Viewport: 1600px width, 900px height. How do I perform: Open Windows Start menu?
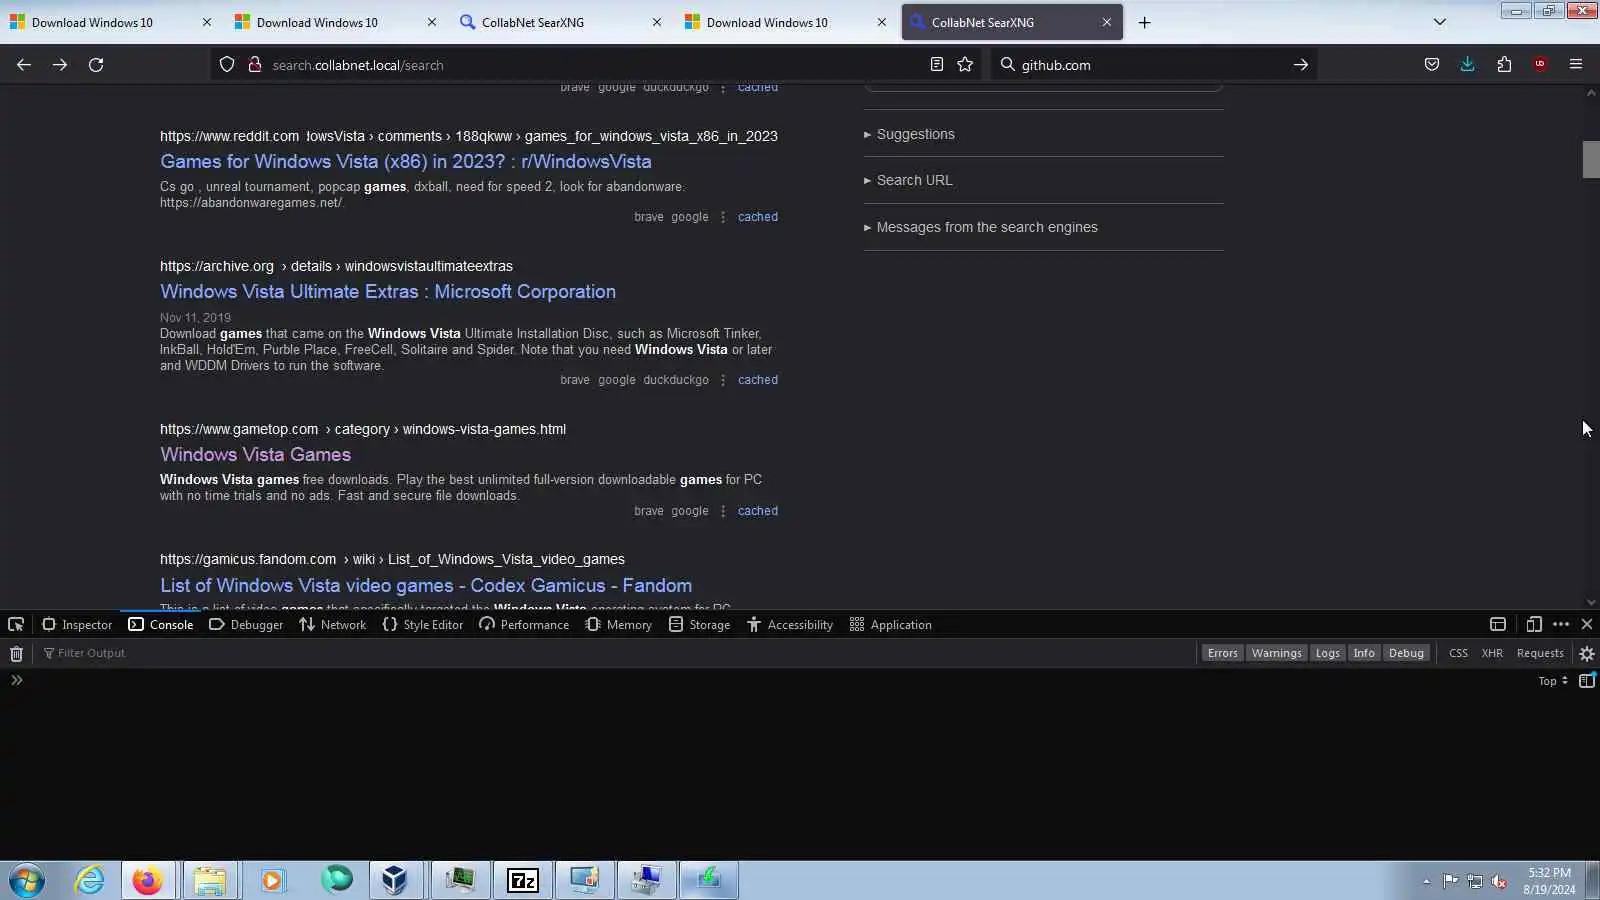27,880
